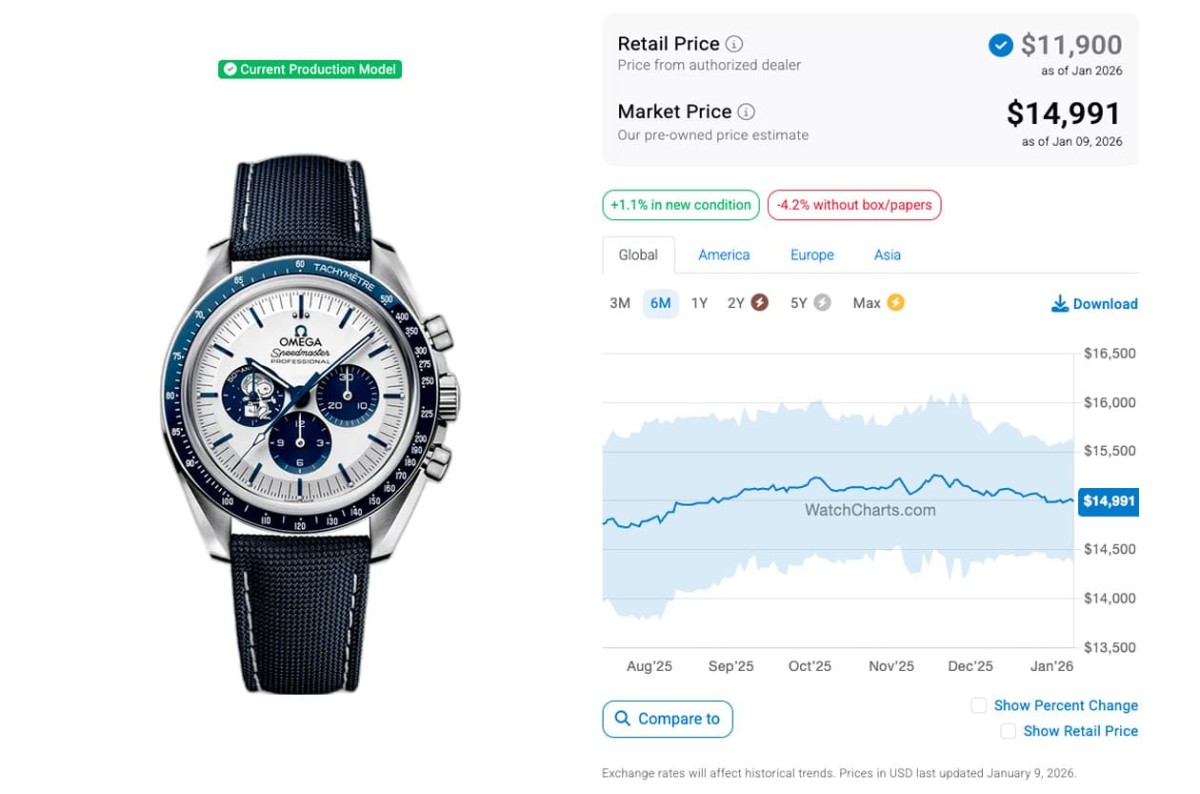Choose the 1Y time range
The image size is (1200, 794).
pos(699,303)
